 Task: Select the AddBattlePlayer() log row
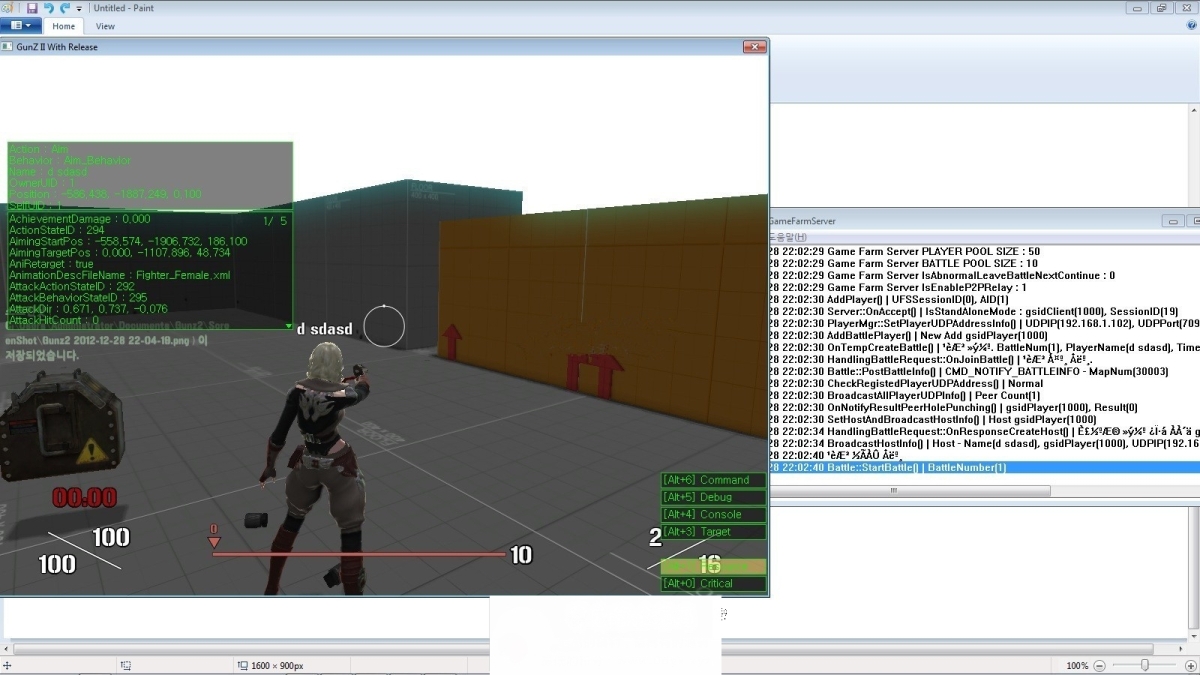point(984,335)
